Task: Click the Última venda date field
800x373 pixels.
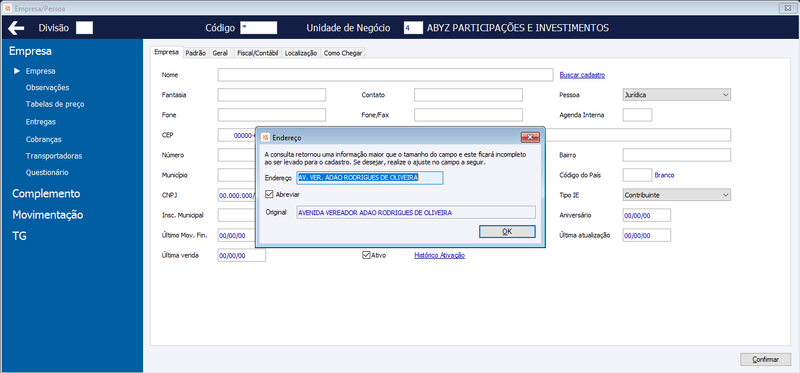Action: click(242, 255)
